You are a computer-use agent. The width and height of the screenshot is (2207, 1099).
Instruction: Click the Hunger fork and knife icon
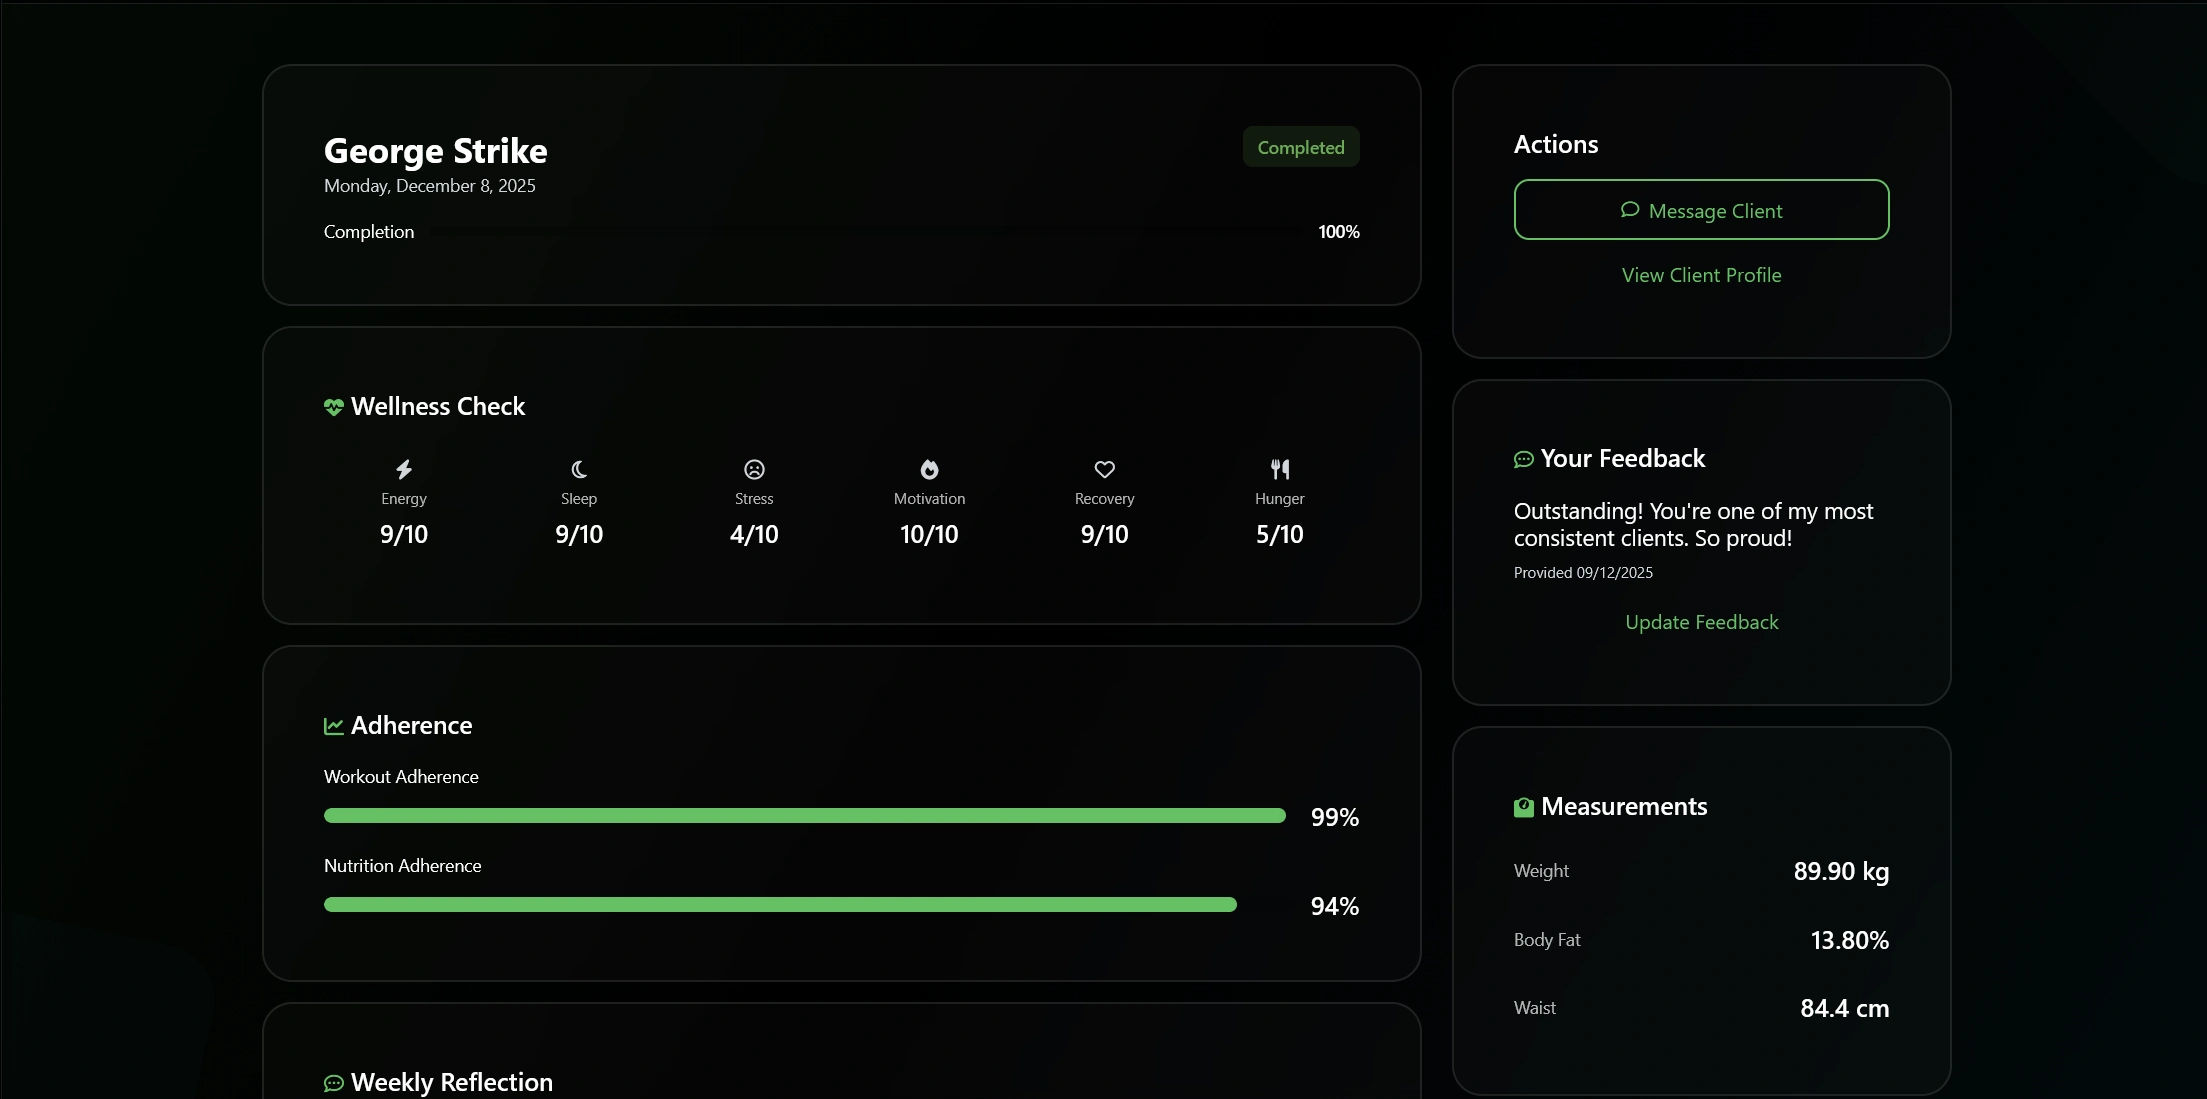(1280, 469)
